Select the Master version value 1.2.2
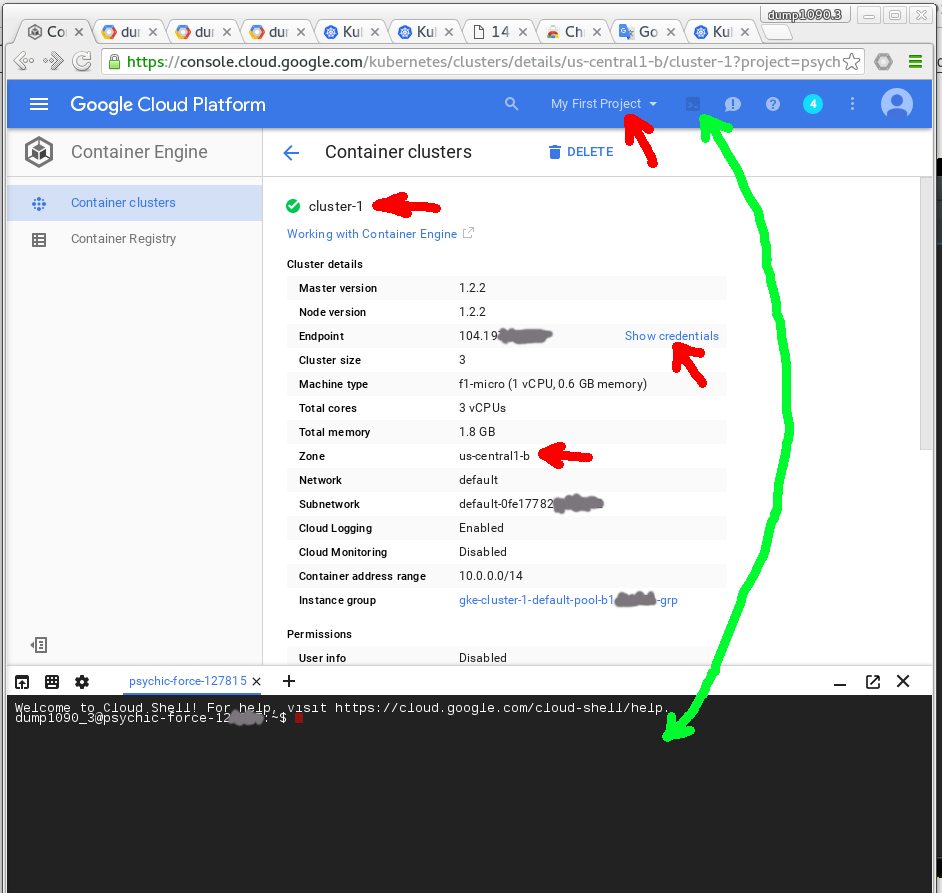 pos(472,288)
